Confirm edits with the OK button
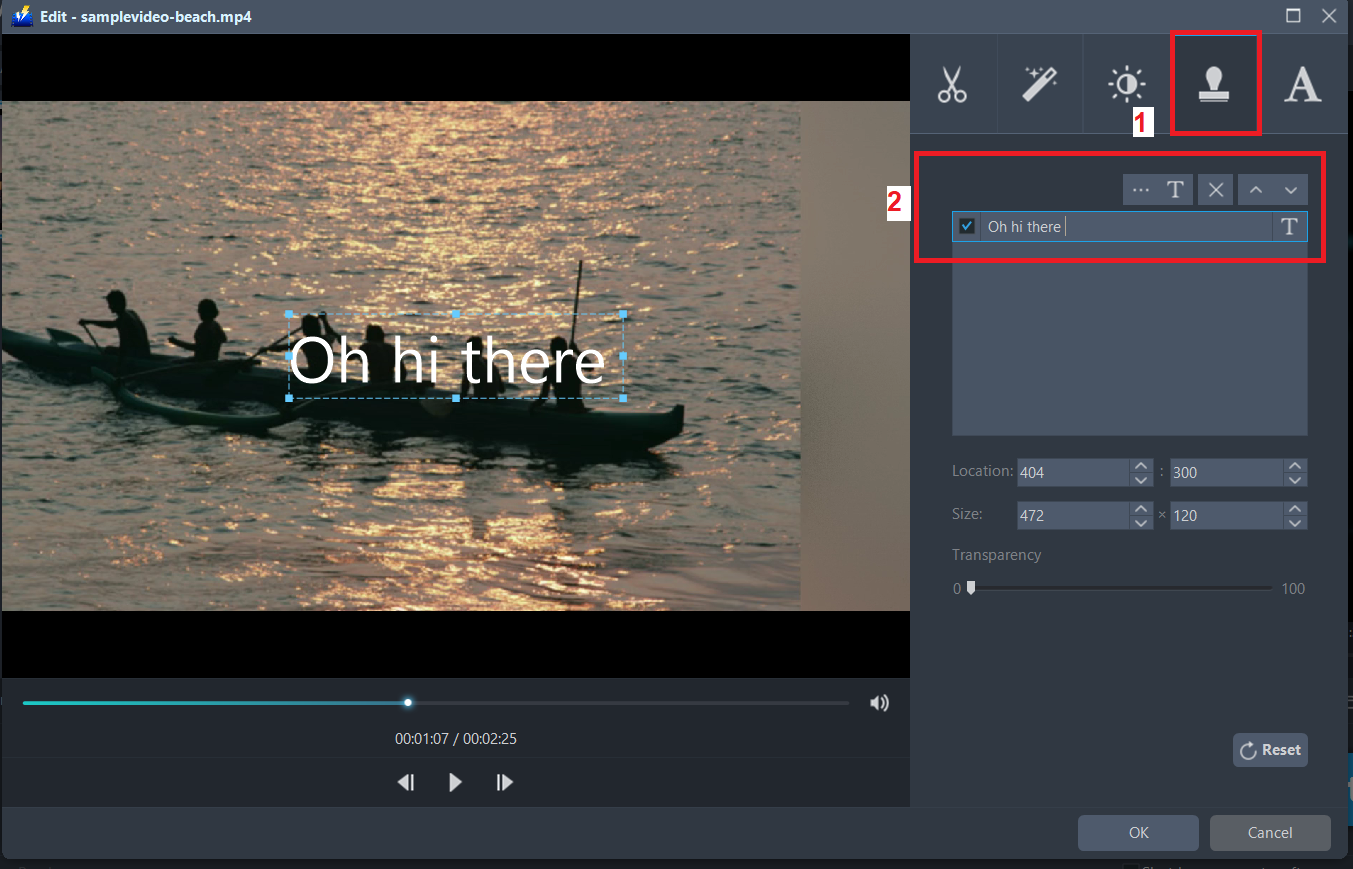This screenshot has height=869, width=1353. [1138, 832]
